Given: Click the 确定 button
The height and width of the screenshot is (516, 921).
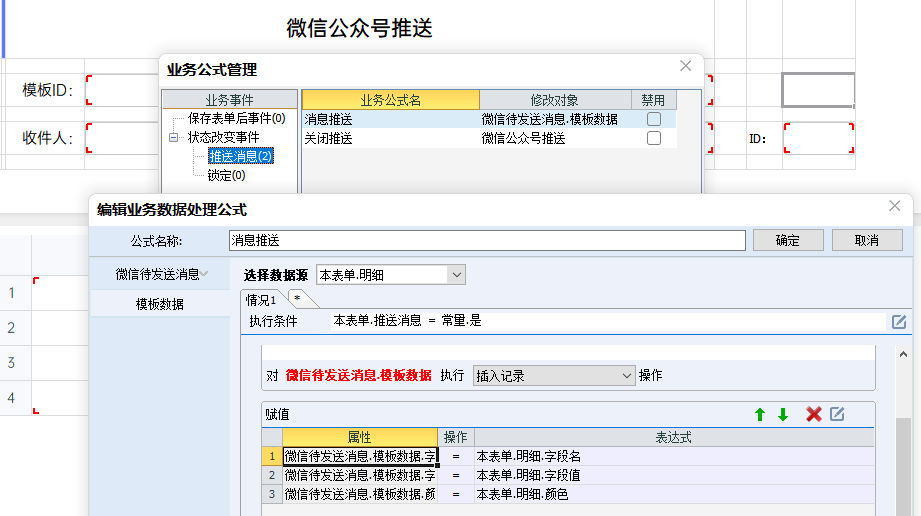Looking at the screenshot, I should pyautogui.click(x=788, y=240).
